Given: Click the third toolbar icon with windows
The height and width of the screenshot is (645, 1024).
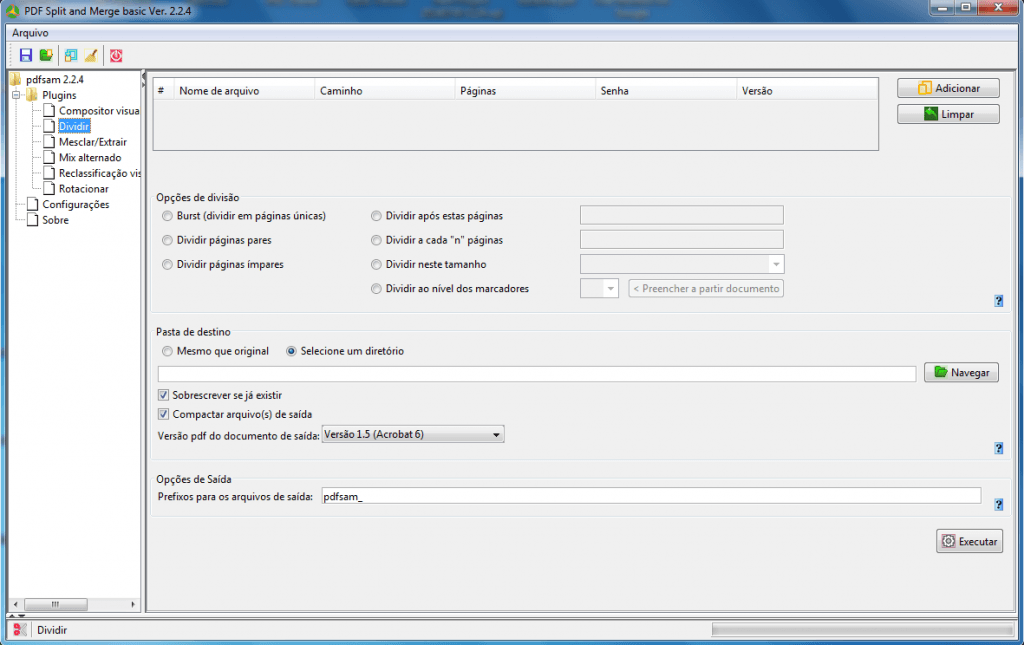Looking at the screenshot, I should point(71,55).
